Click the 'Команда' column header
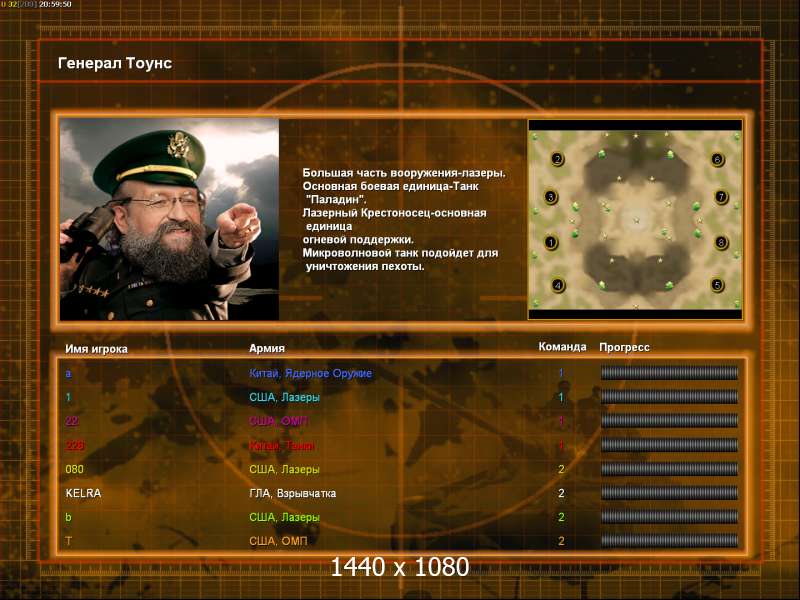The width and height of the screenshot is (800, 600). coord(562,347)
